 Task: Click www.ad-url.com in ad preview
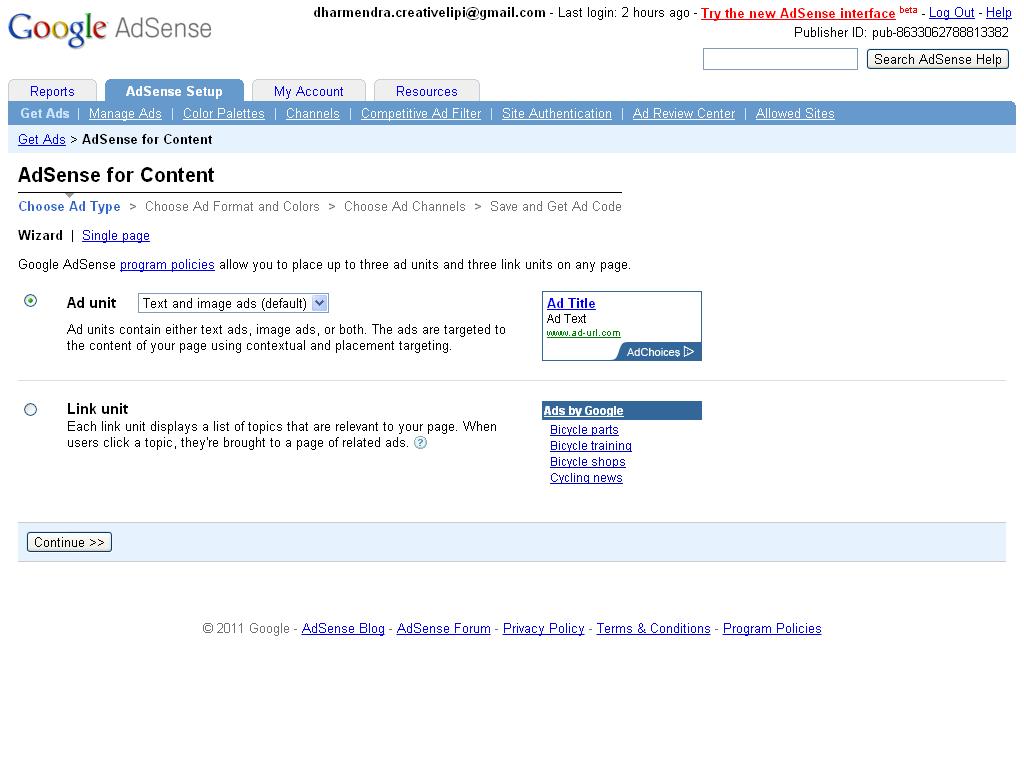coord(583,333)
